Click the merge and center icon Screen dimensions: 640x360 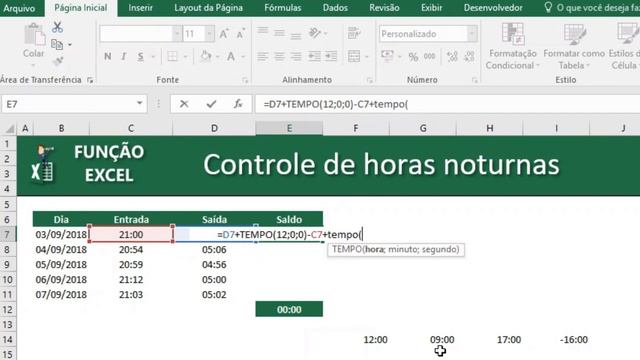[354, 56]
